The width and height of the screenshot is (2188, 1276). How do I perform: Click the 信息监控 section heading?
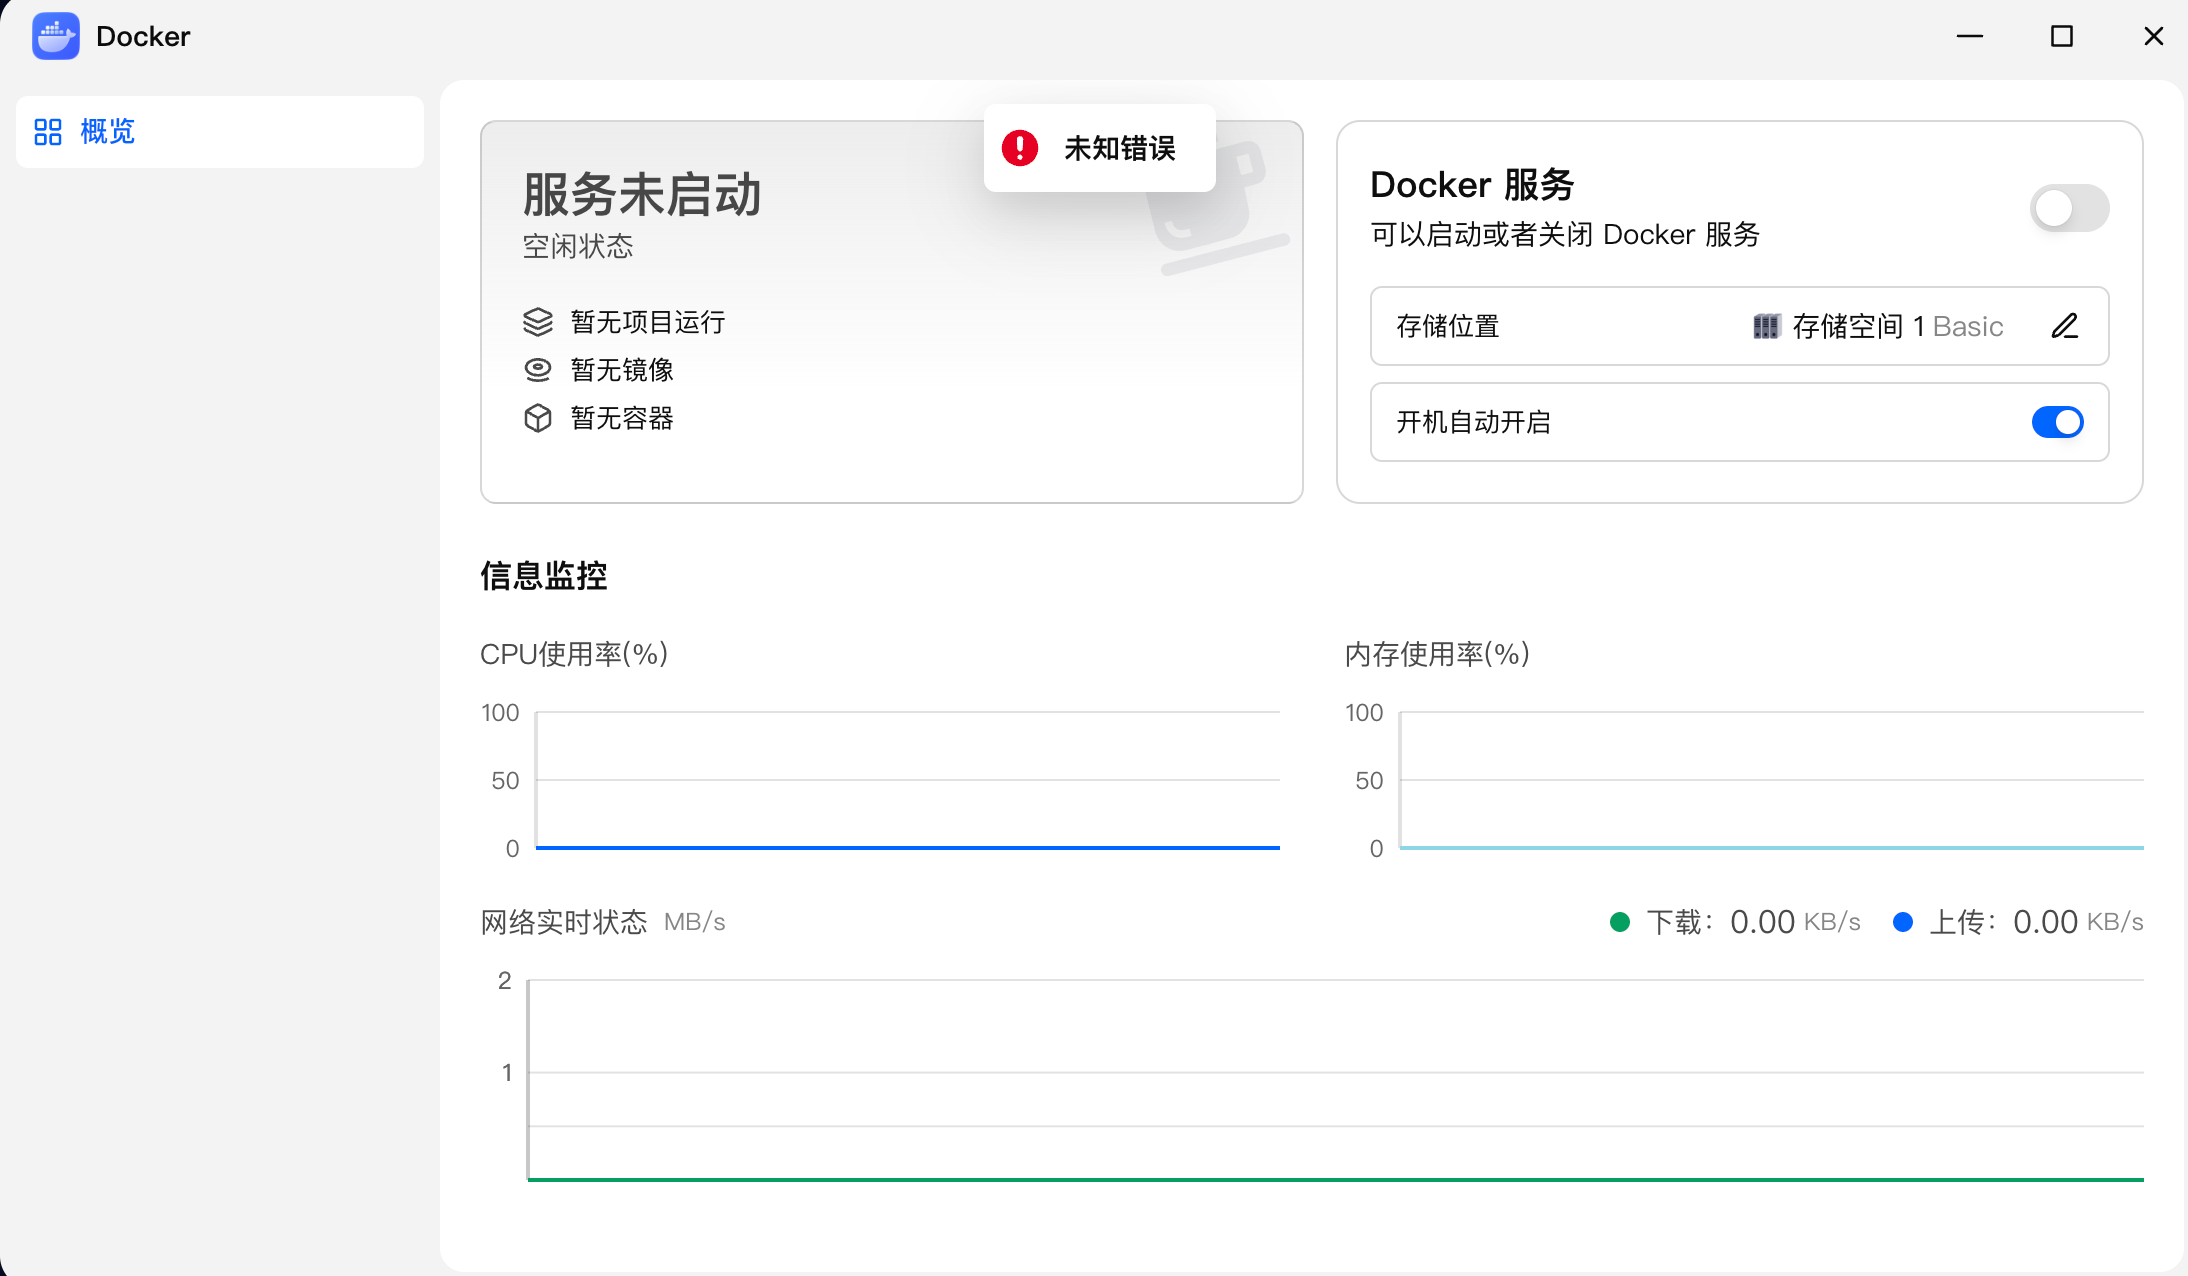pos(544,576)
